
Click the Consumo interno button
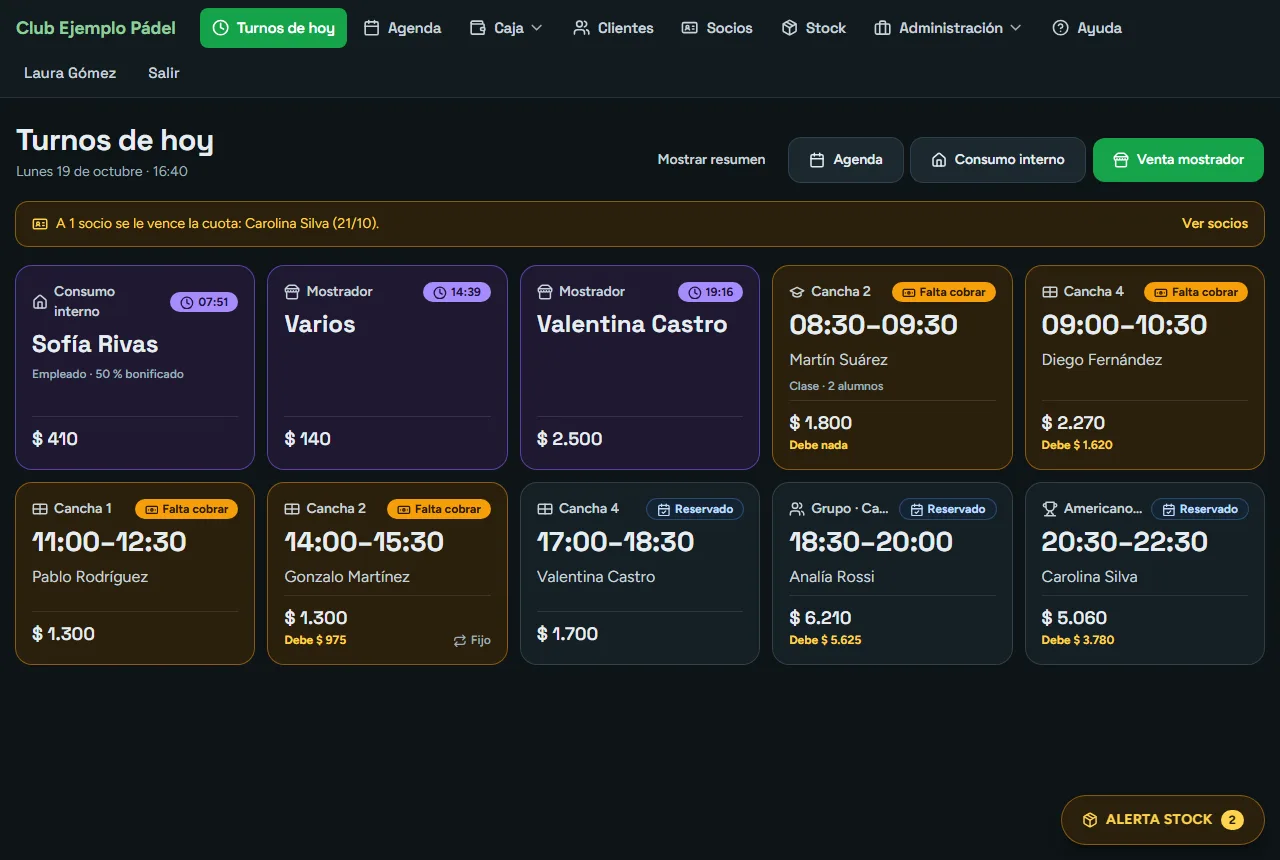point(998,160)
